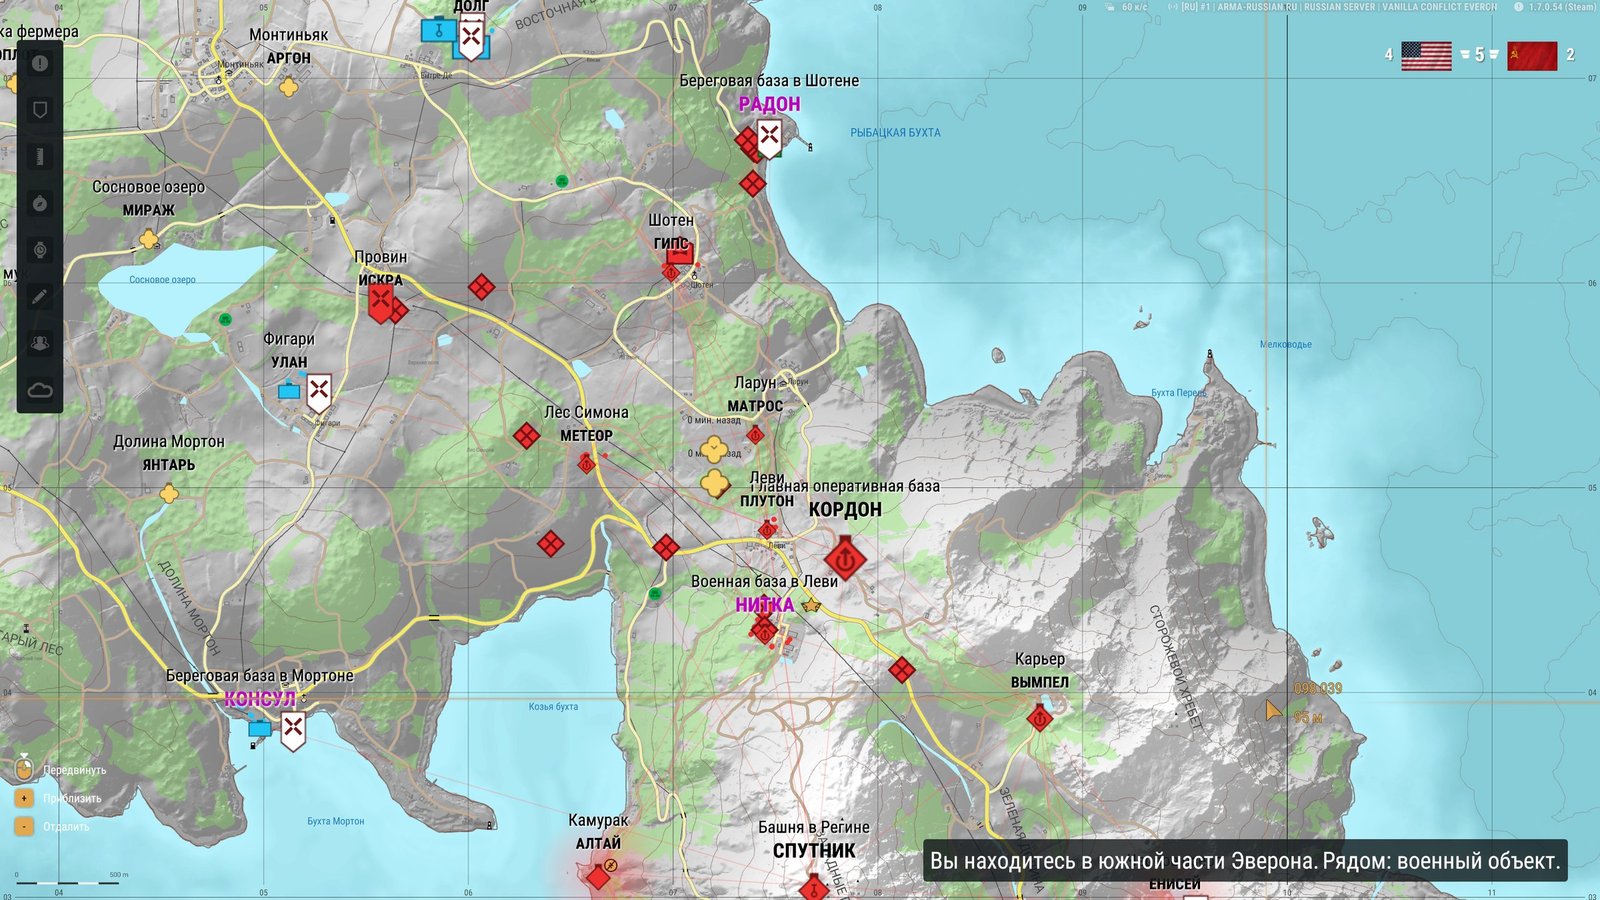
Task: Click the US flag faction icon
Action: [1426, 56]
